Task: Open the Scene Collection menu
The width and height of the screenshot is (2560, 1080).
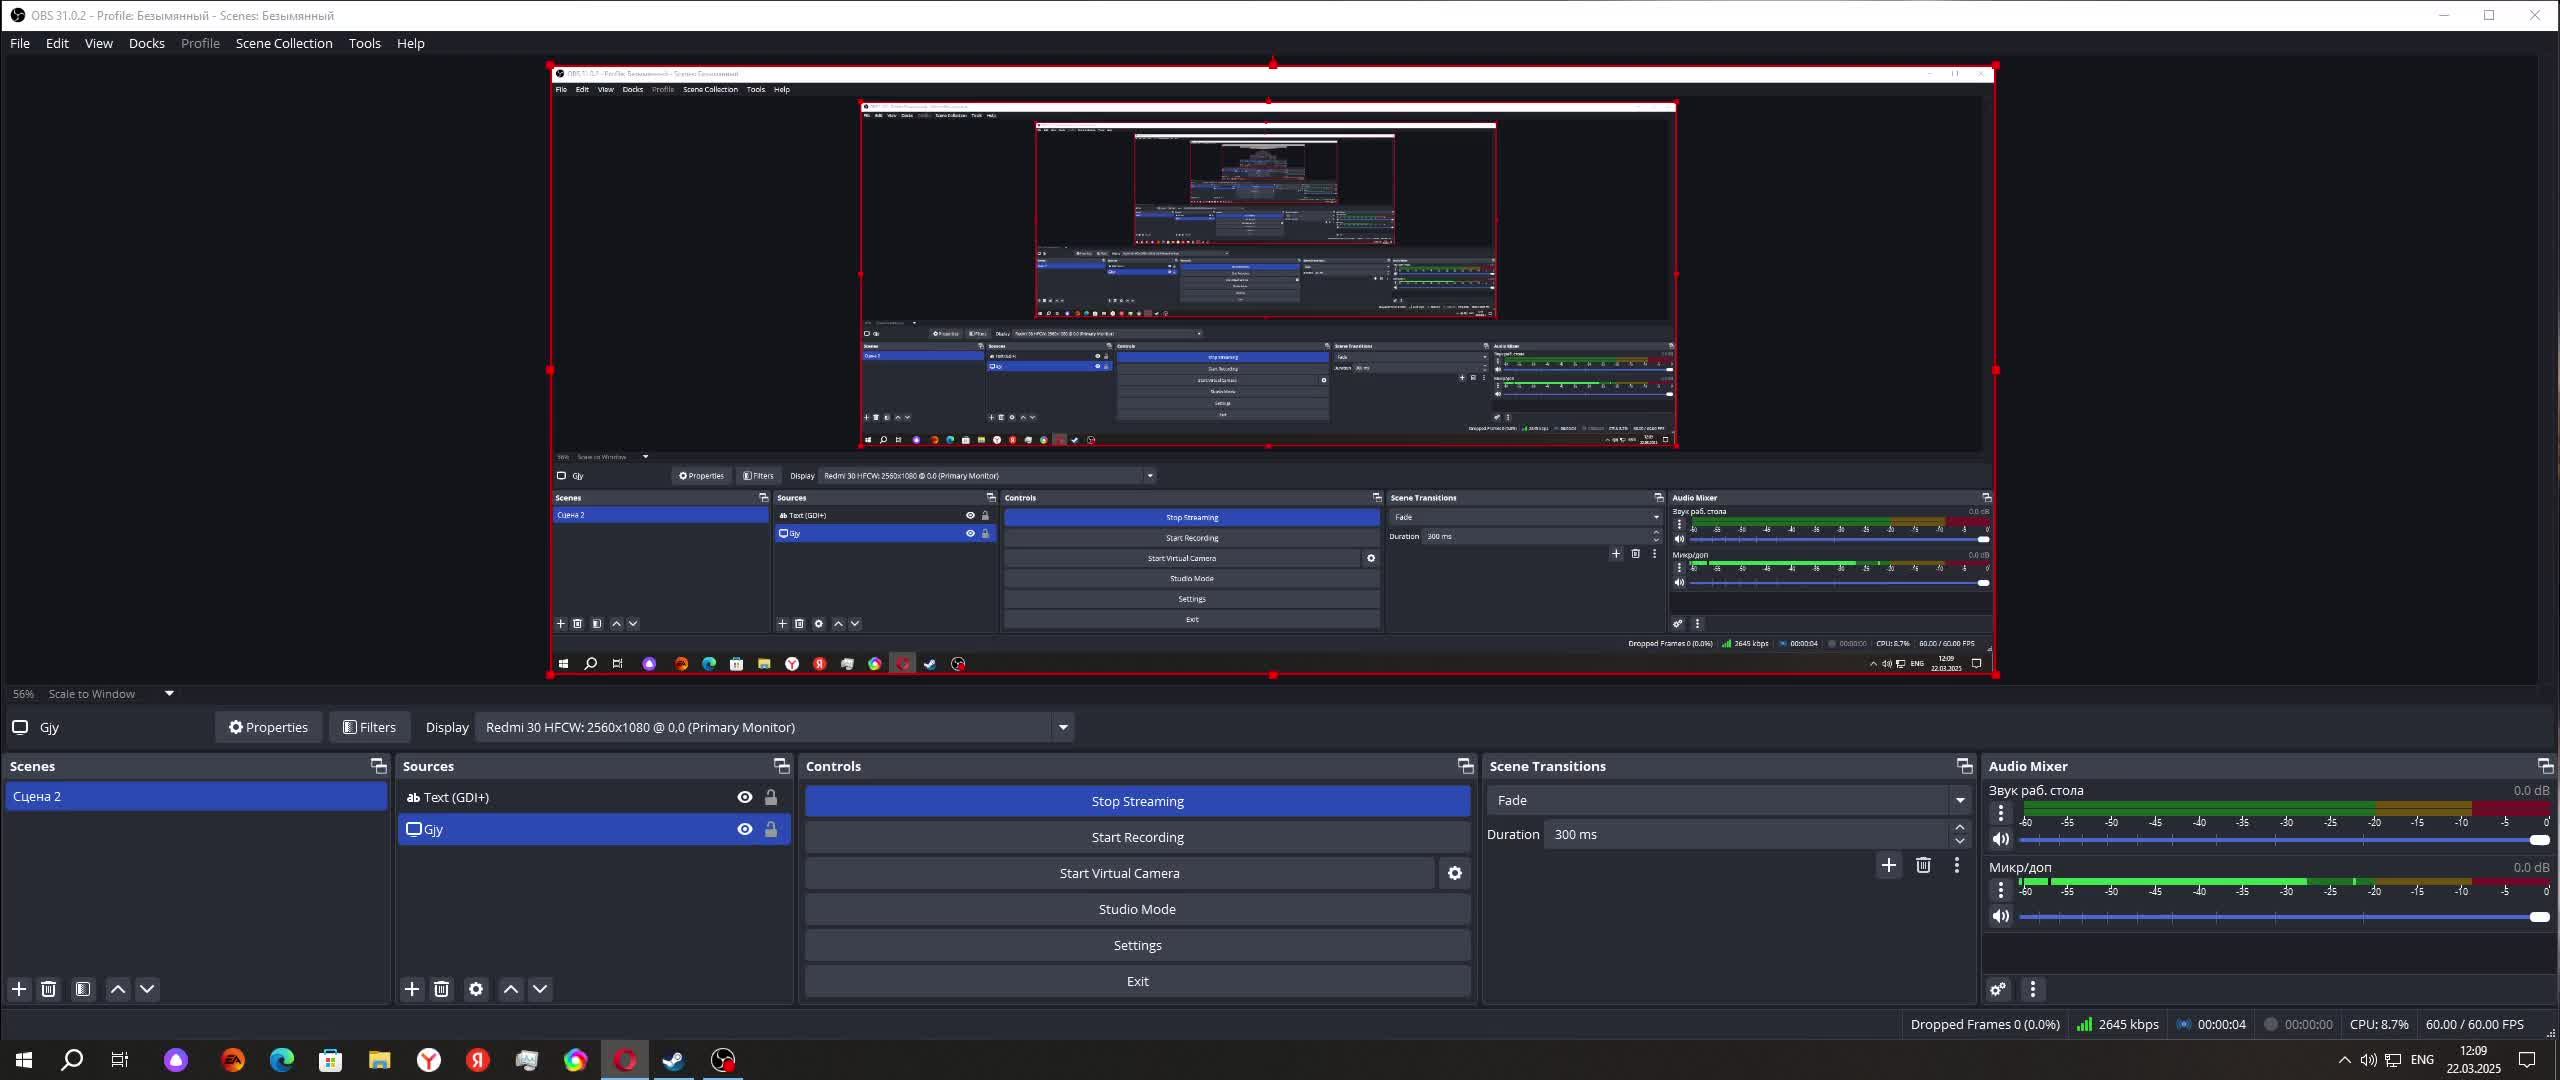Action: coord(284,43)
